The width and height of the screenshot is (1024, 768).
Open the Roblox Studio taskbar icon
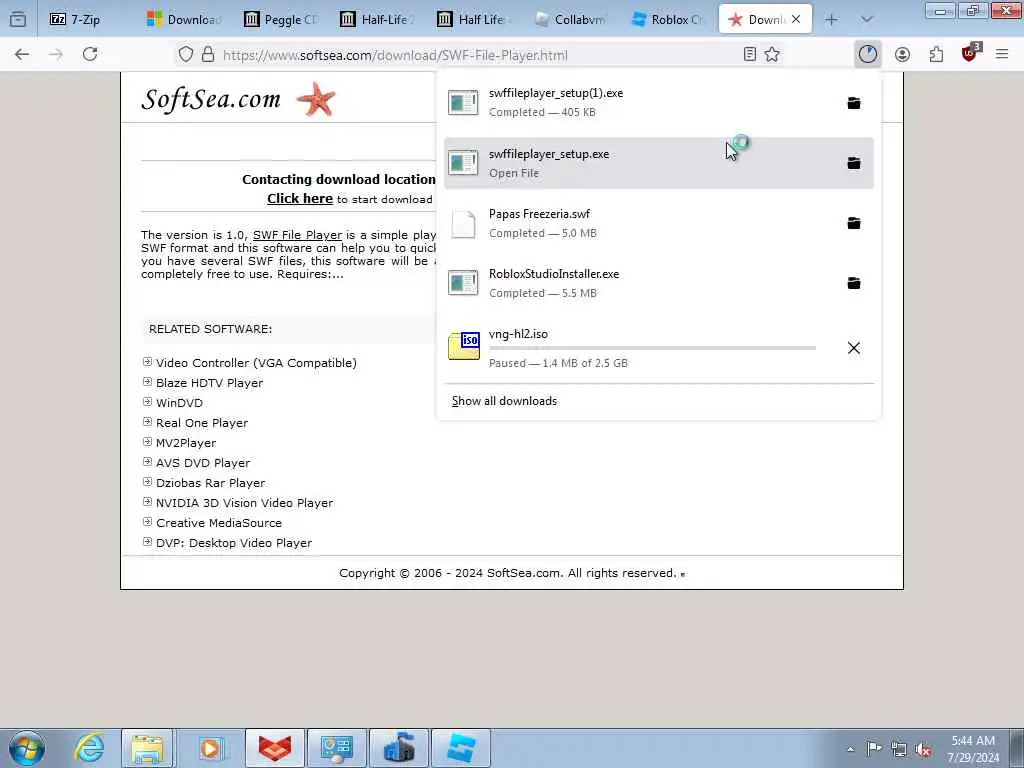pos(461,748)
